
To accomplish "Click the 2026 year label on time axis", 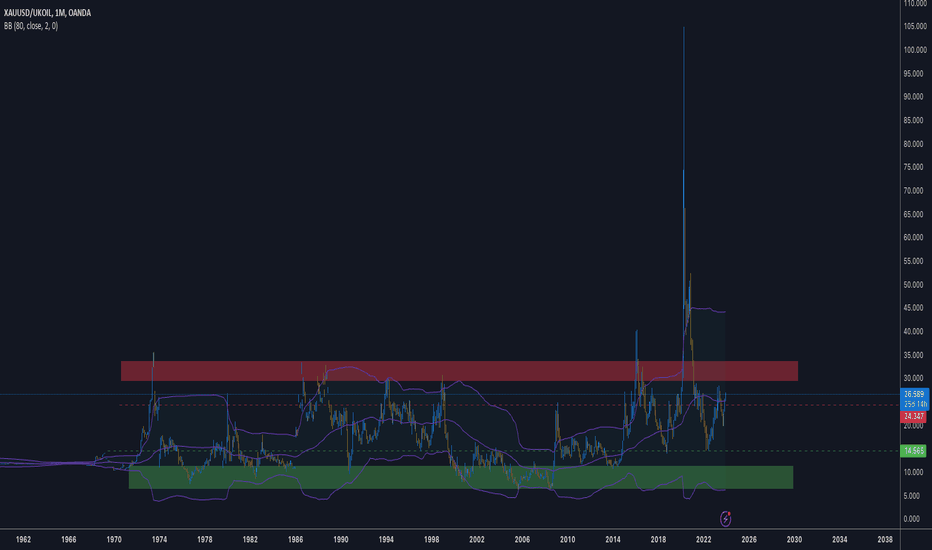I will (x=749, y=540).
